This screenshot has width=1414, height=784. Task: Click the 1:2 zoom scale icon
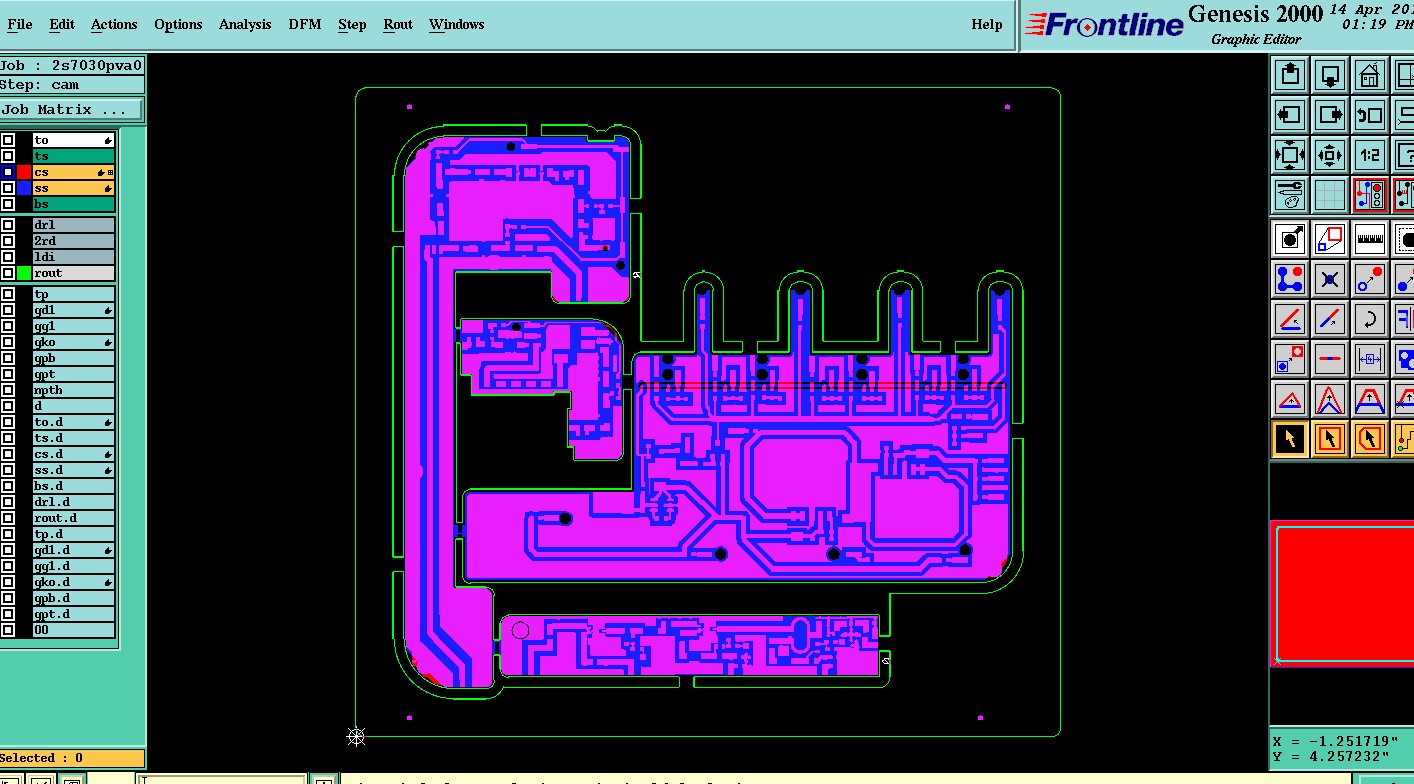[1370, 155]
